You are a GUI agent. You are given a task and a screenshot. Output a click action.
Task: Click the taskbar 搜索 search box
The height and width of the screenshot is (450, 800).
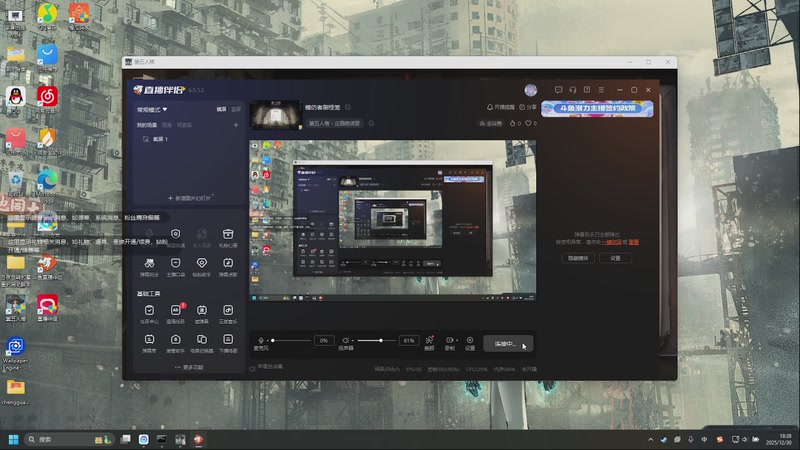69,439
